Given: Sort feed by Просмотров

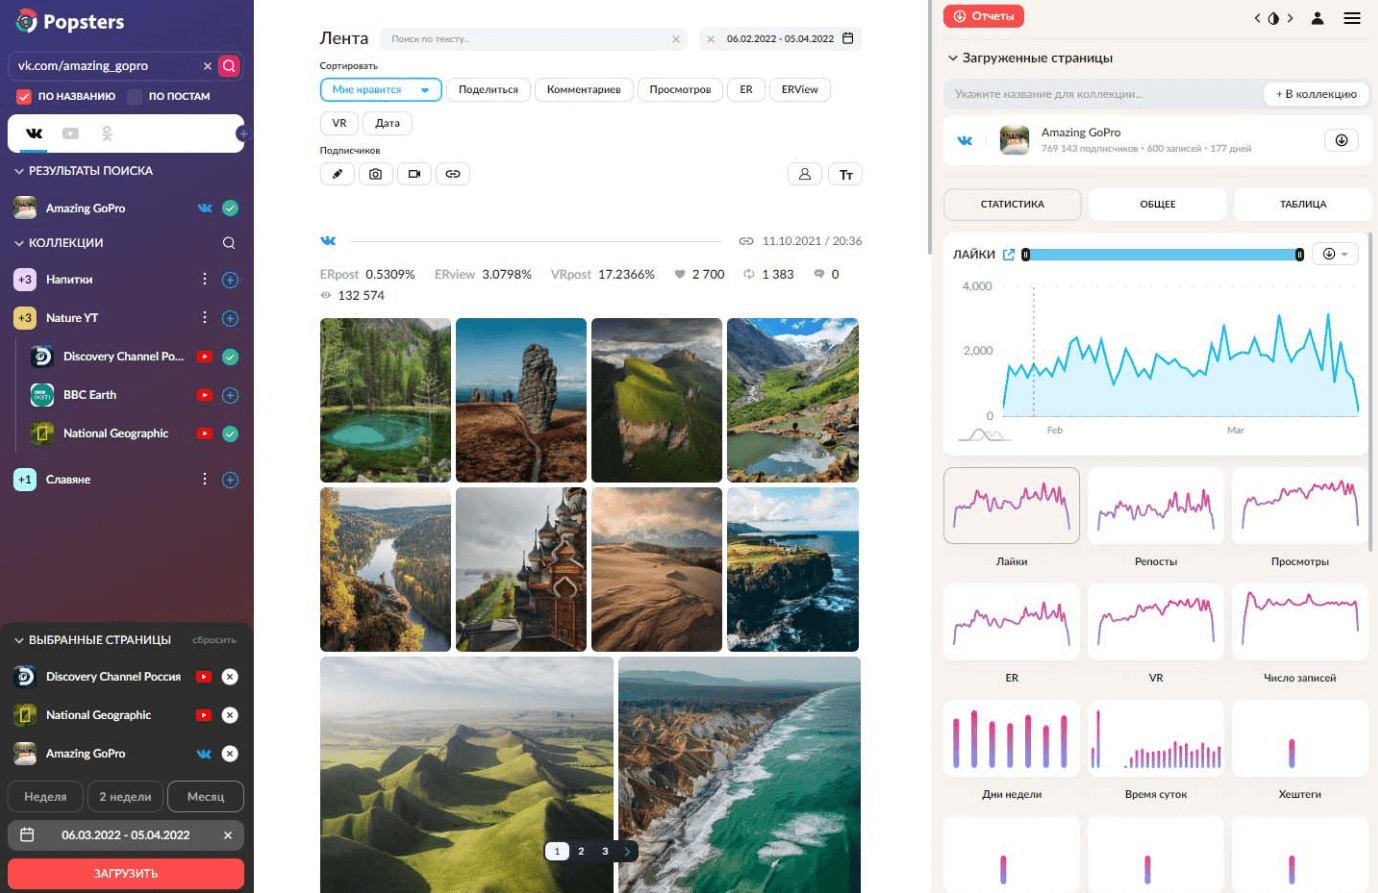Looking at the screenshot, I should (x=680, y=90).
